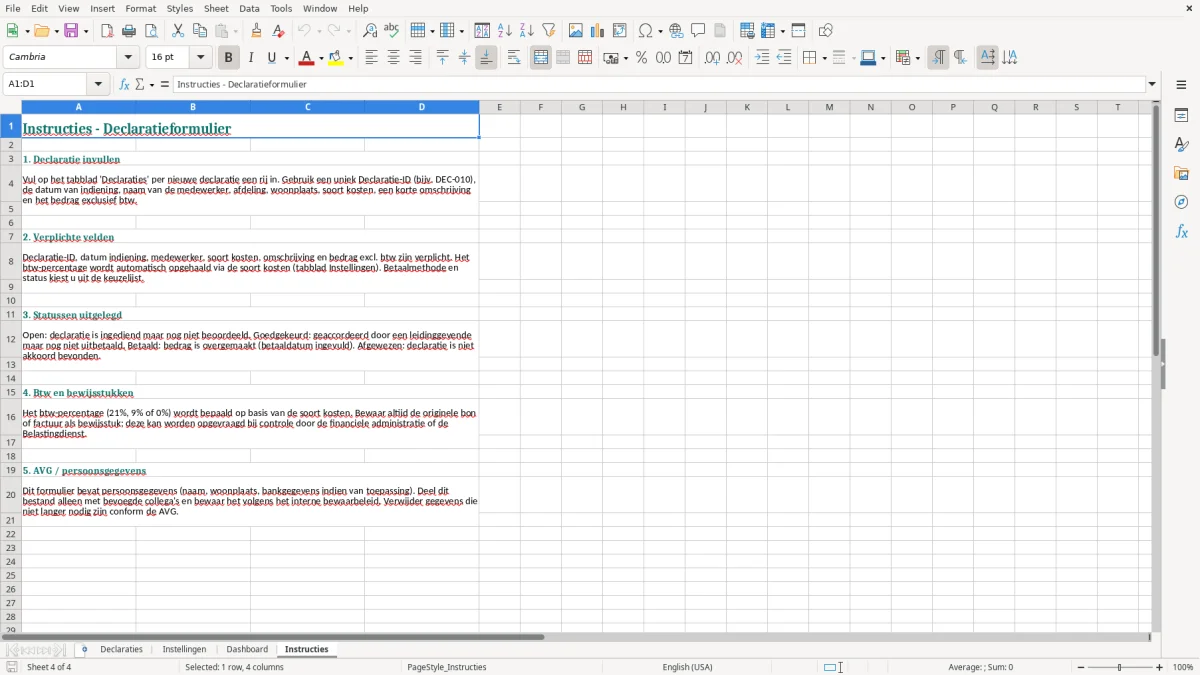Select column header F
Image resolution: width=1200 pixels, height=675 pixels.
pyautogui.click(x=541, y=107)
